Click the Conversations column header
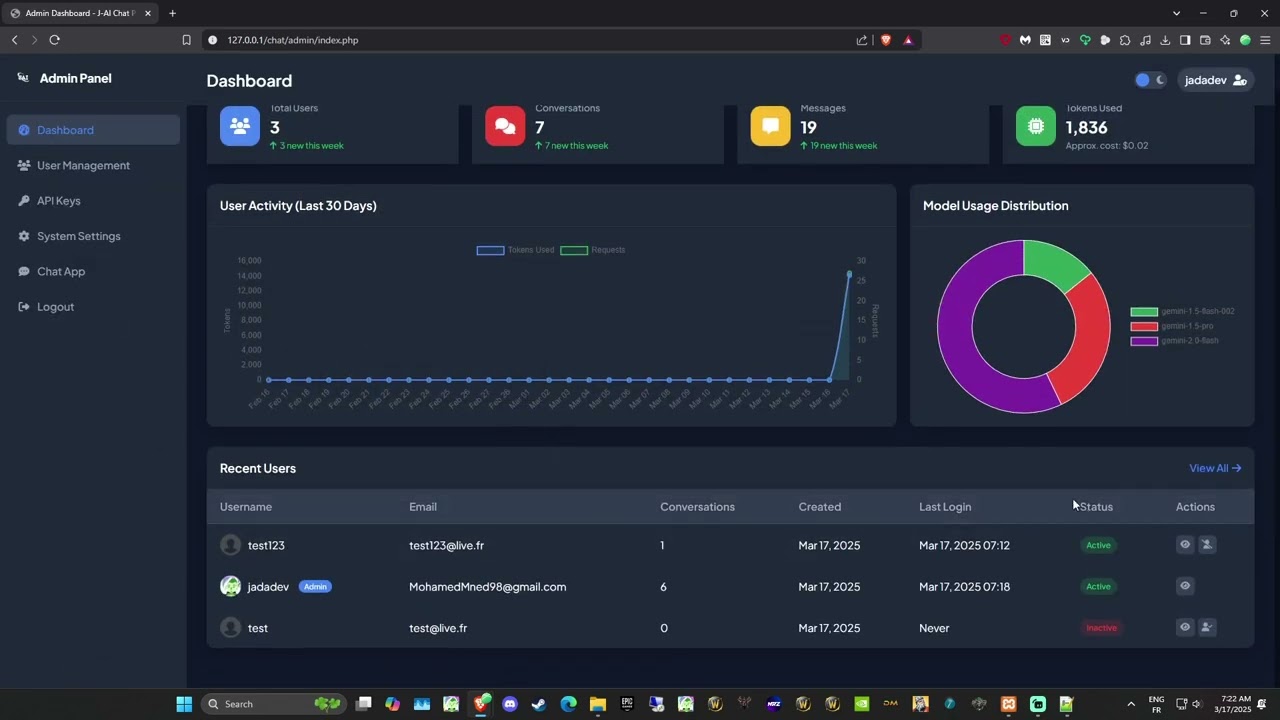 coord(697,507)
